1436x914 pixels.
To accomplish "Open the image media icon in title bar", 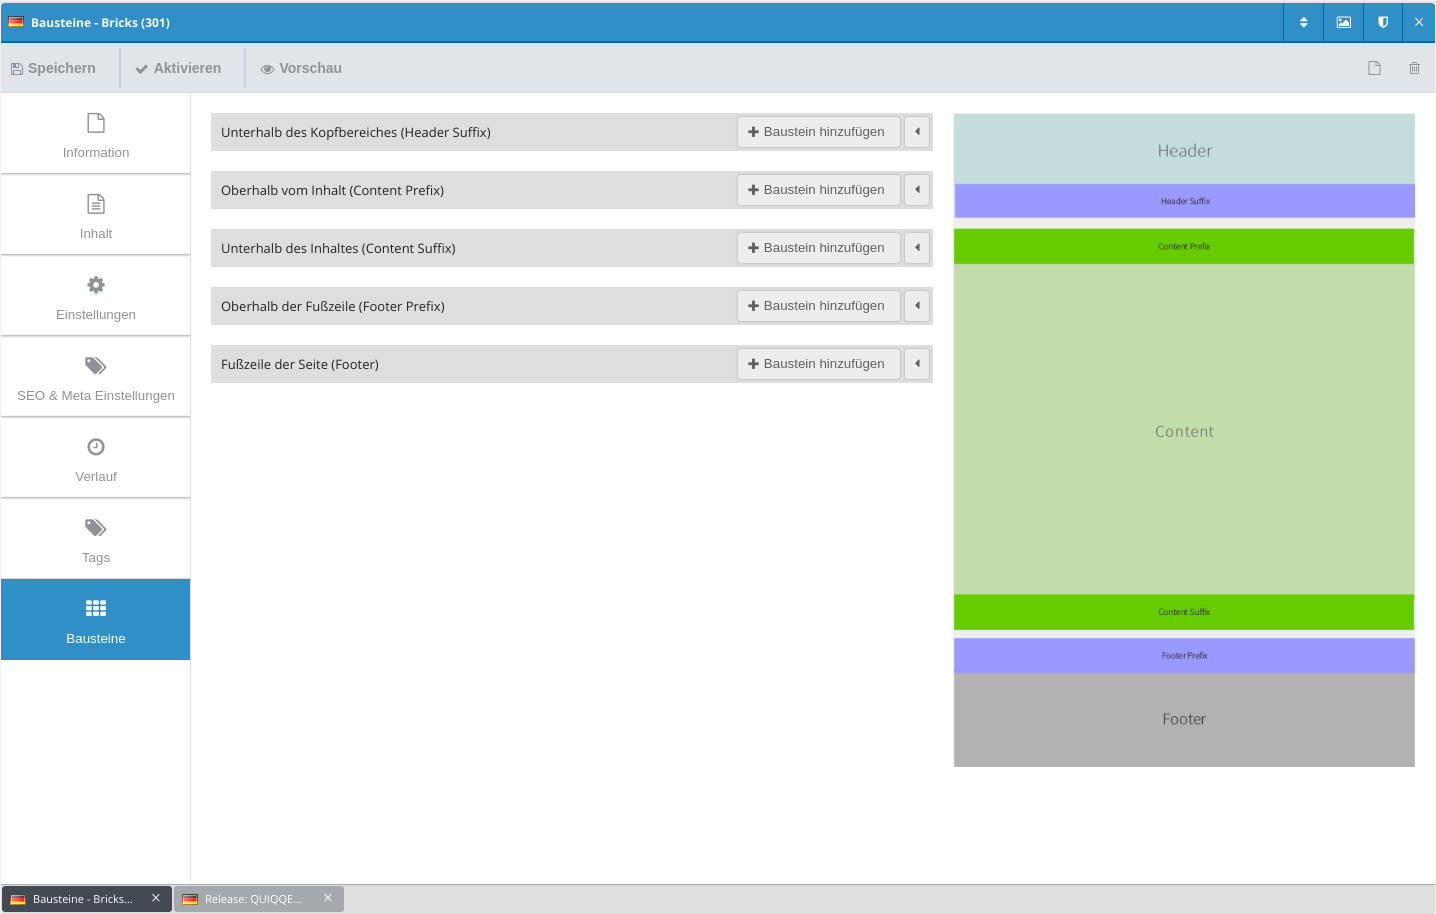I will pos(1343,22).
